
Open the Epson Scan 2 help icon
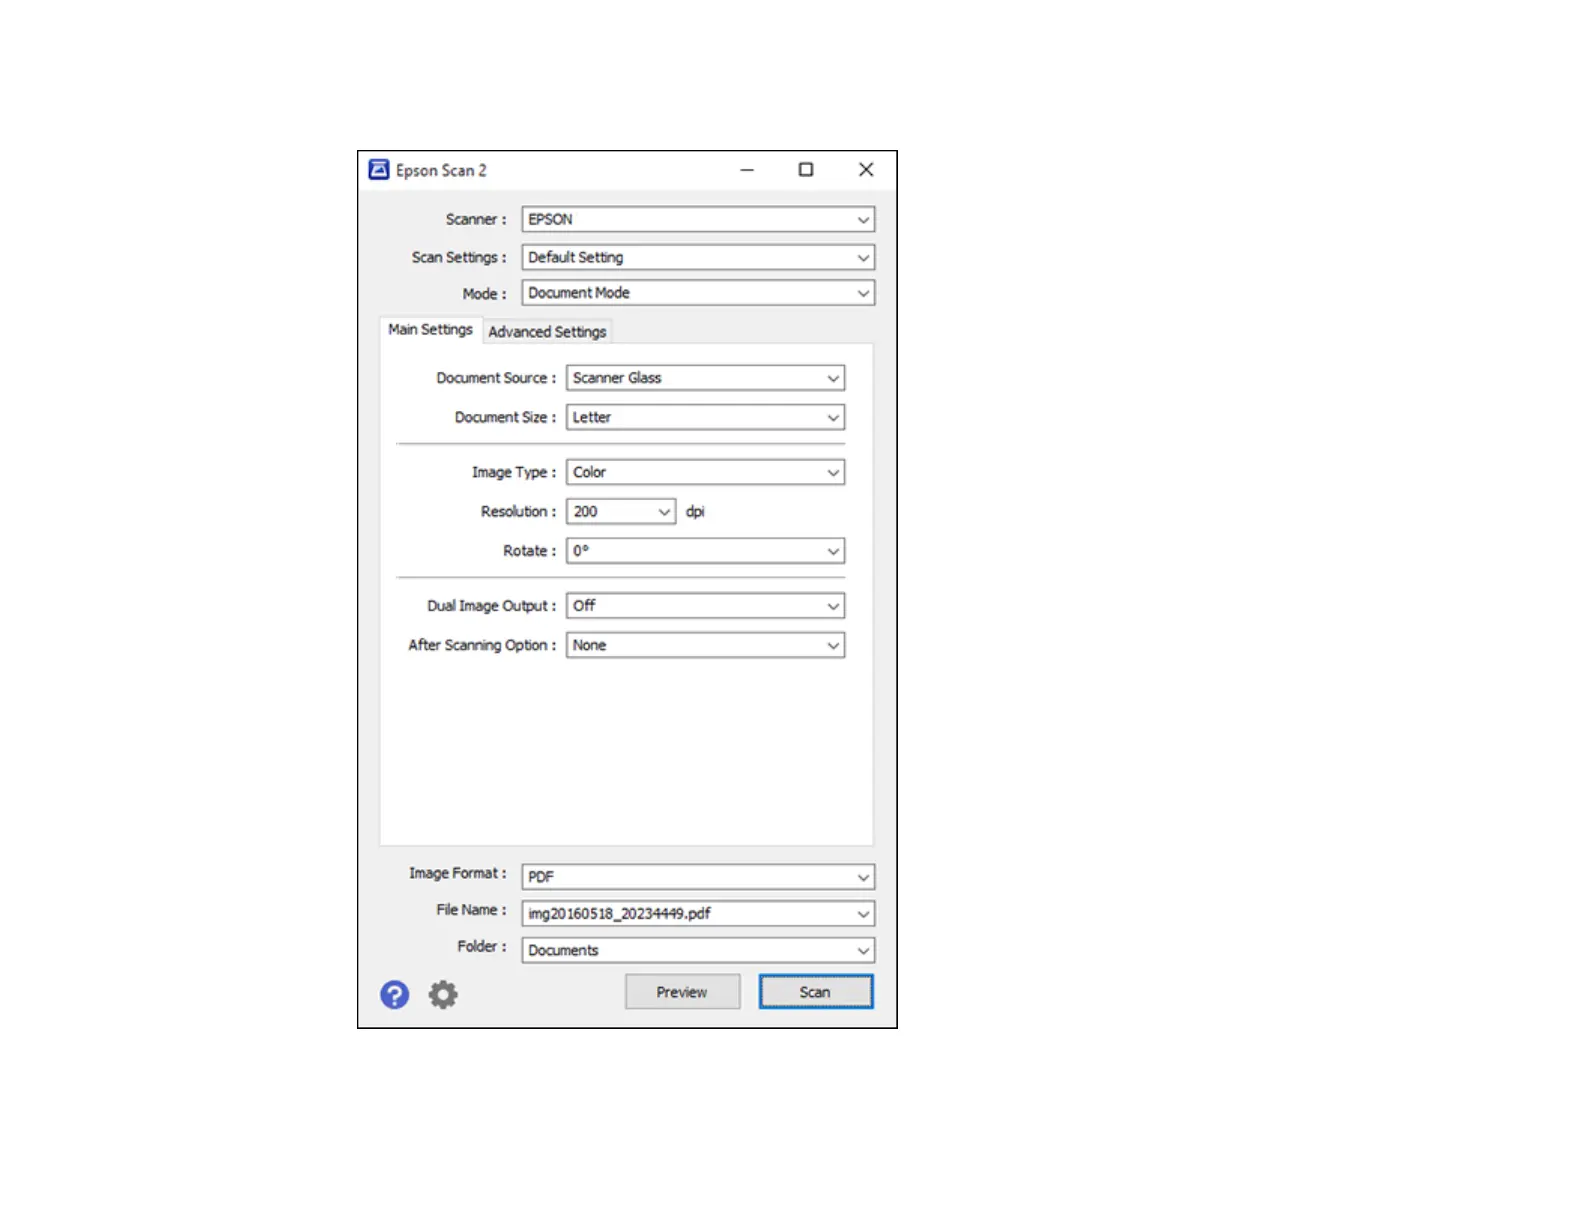click(394, 994)
